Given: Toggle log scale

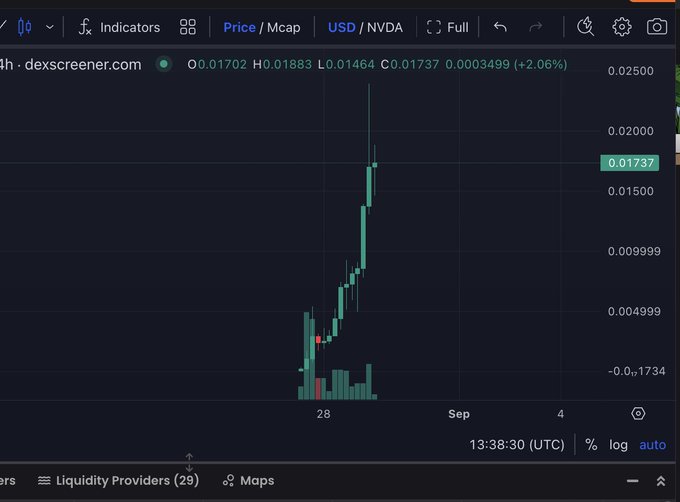Looking at the screenshot, I should (618, 445).
